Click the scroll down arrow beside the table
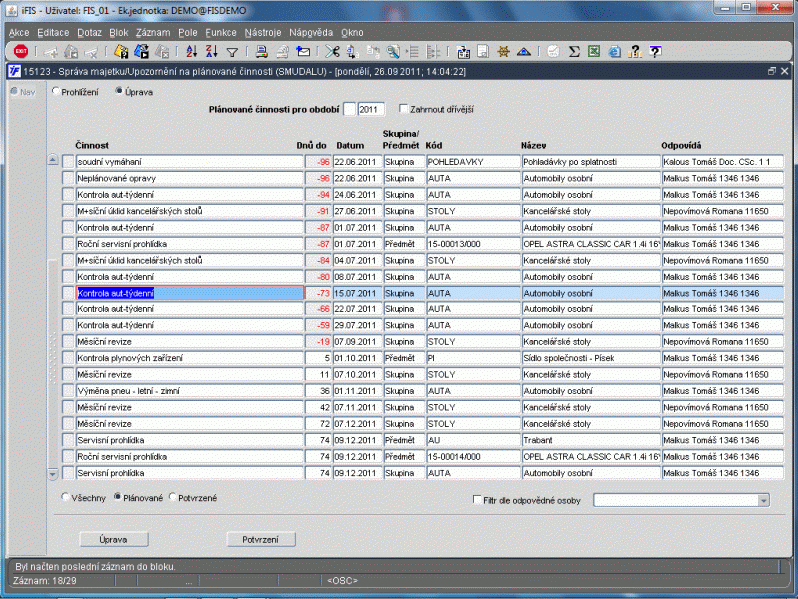The height and width of the screenshot is (599, 798). [53, 474]
